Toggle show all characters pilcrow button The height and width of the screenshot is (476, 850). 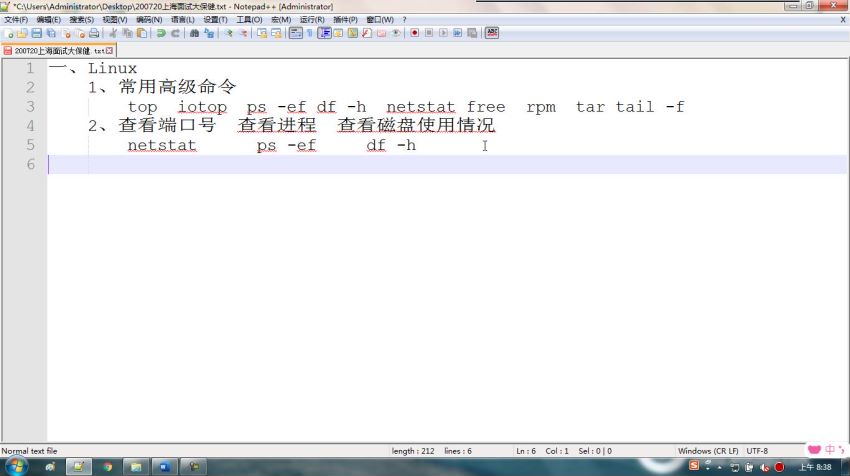[309, 33]
